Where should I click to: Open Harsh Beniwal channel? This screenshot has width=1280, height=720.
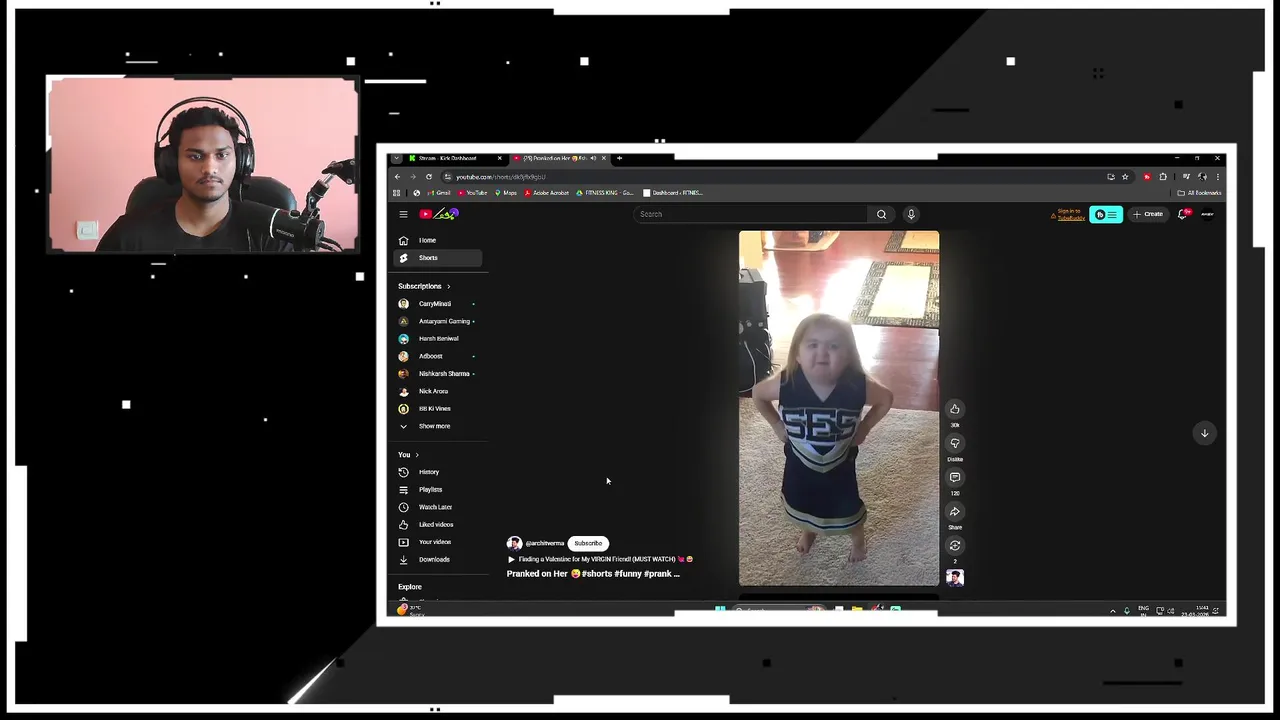[x=438, y=339]
